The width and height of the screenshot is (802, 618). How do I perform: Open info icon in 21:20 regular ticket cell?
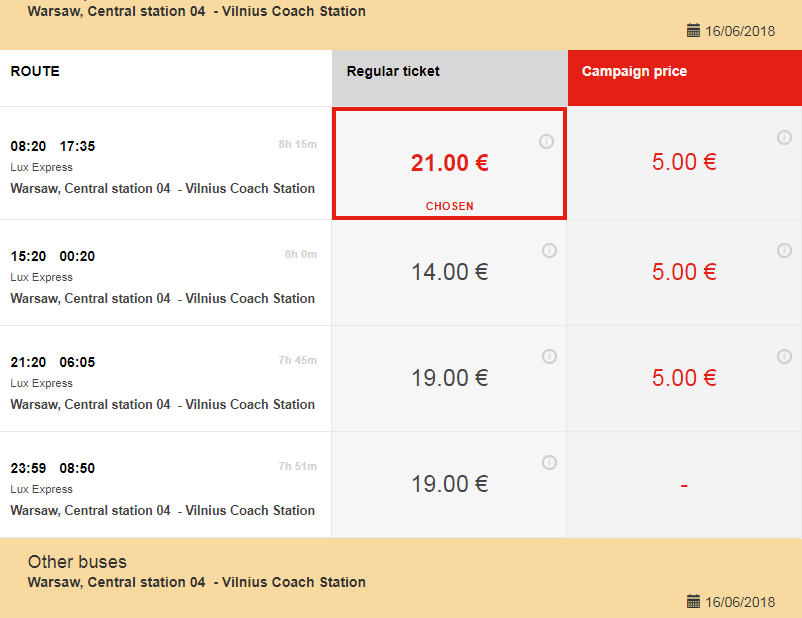pyautogui.click(x=549, y=357)
